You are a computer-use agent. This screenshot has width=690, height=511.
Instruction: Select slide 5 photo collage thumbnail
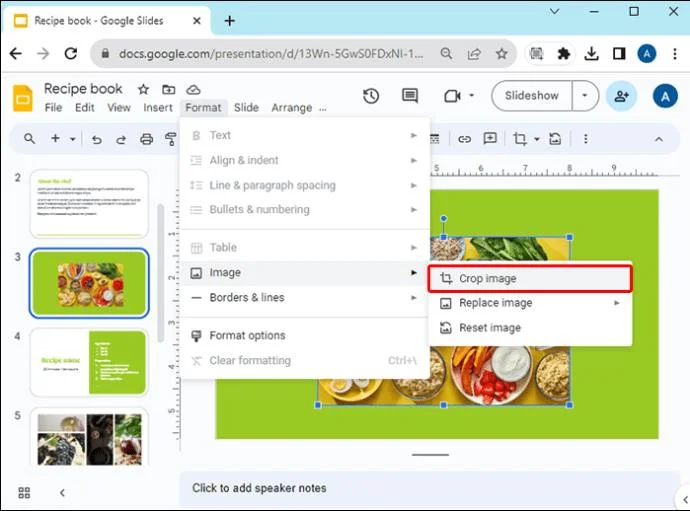pyautogui.click(x=89, y=438)
